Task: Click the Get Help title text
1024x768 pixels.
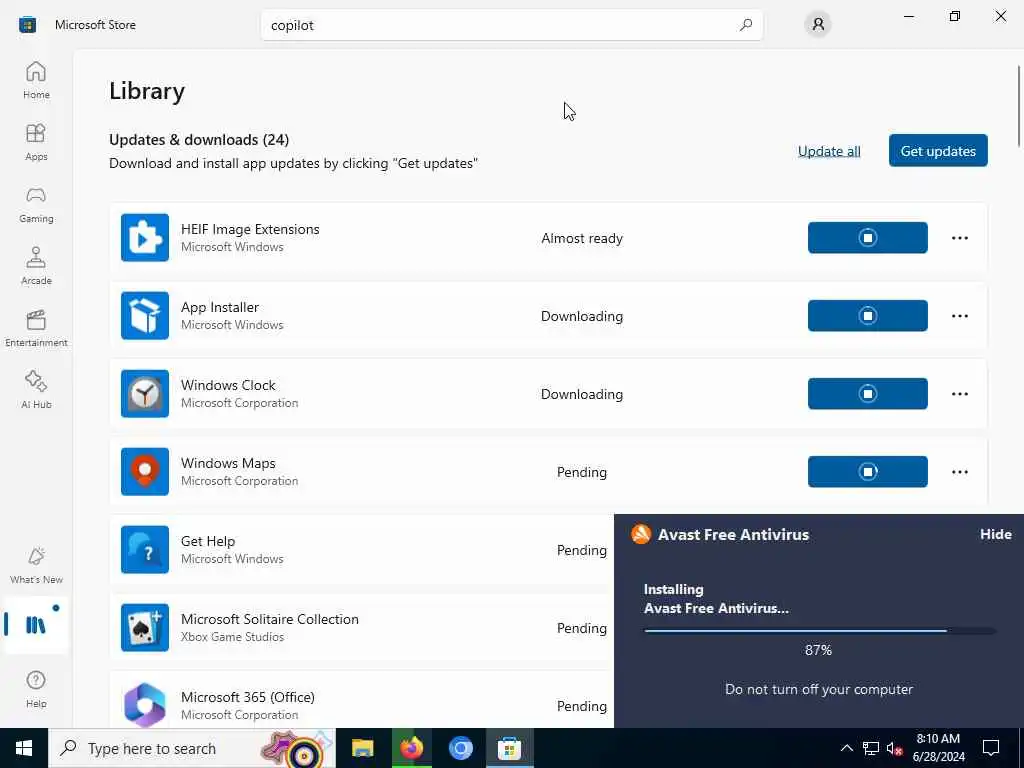Action: pyautogui.click(x=208, y=541)
